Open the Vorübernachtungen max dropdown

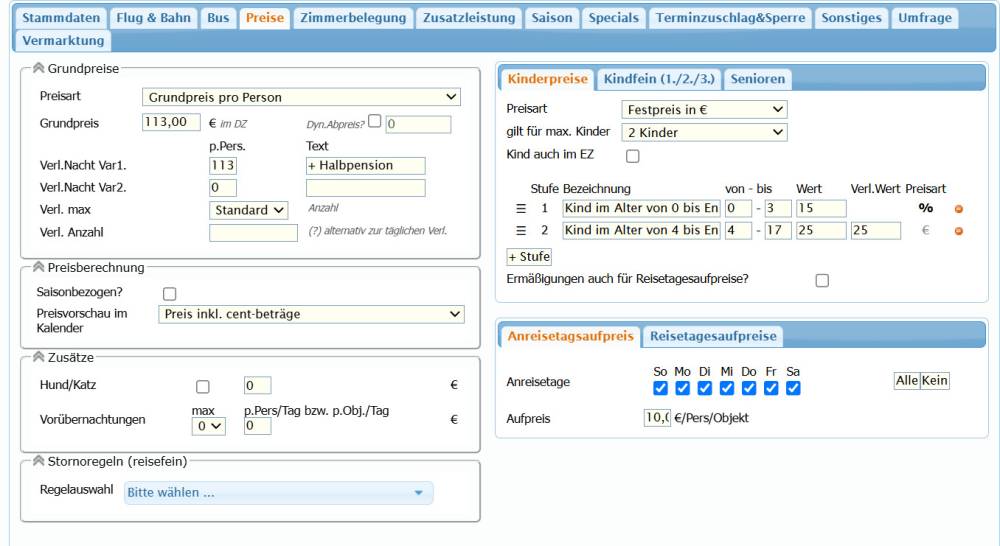[209, 426]
